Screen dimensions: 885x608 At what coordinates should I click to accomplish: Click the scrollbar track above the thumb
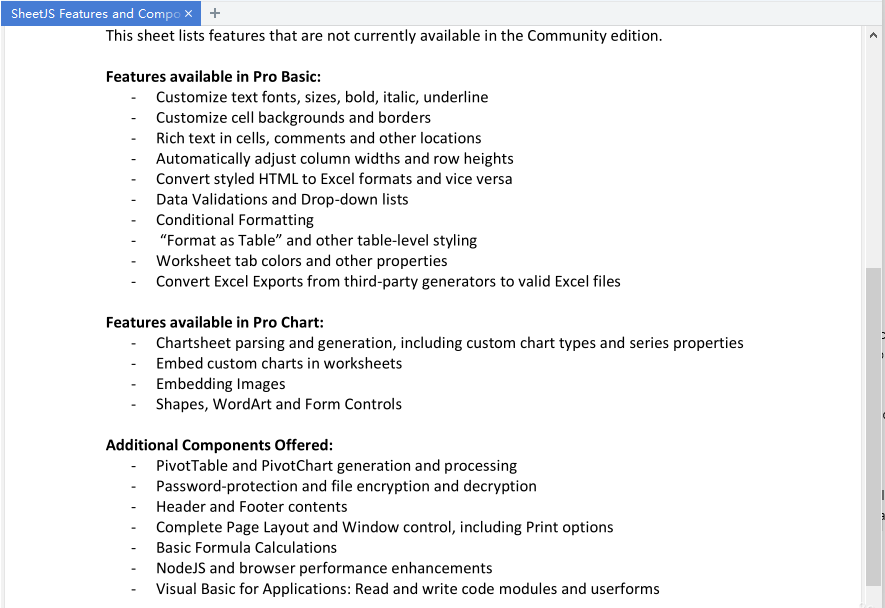[x=872, y=150]
